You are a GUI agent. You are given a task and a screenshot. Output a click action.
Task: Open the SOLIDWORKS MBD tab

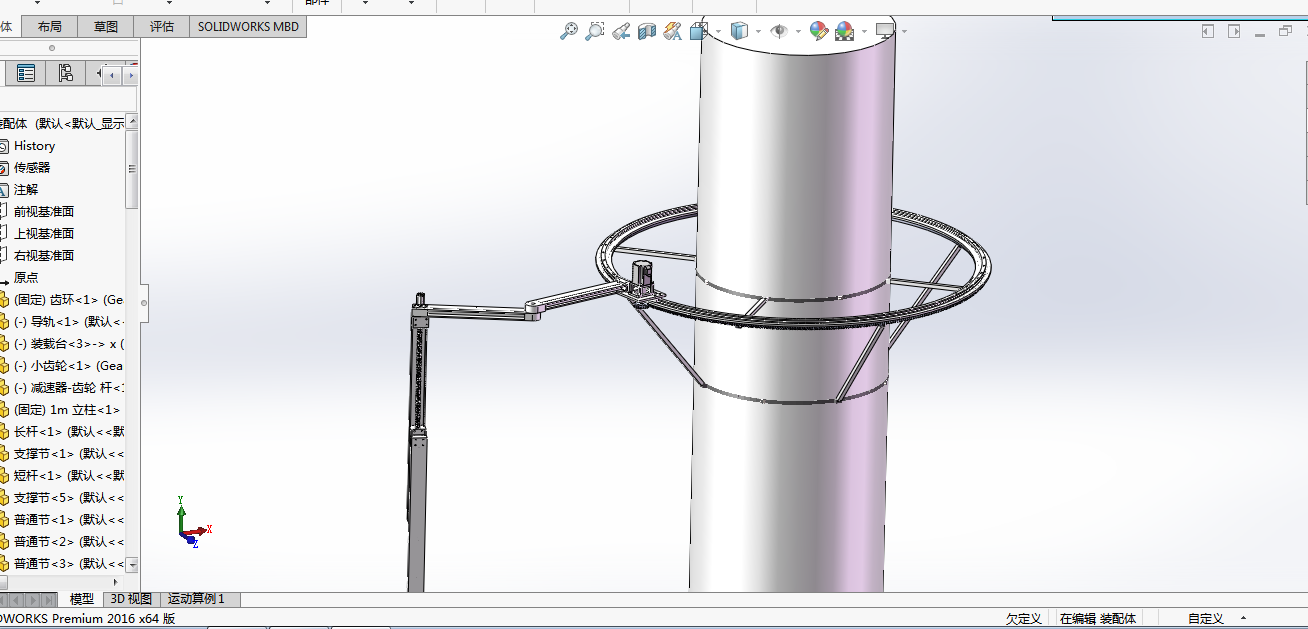click(248, 27)
